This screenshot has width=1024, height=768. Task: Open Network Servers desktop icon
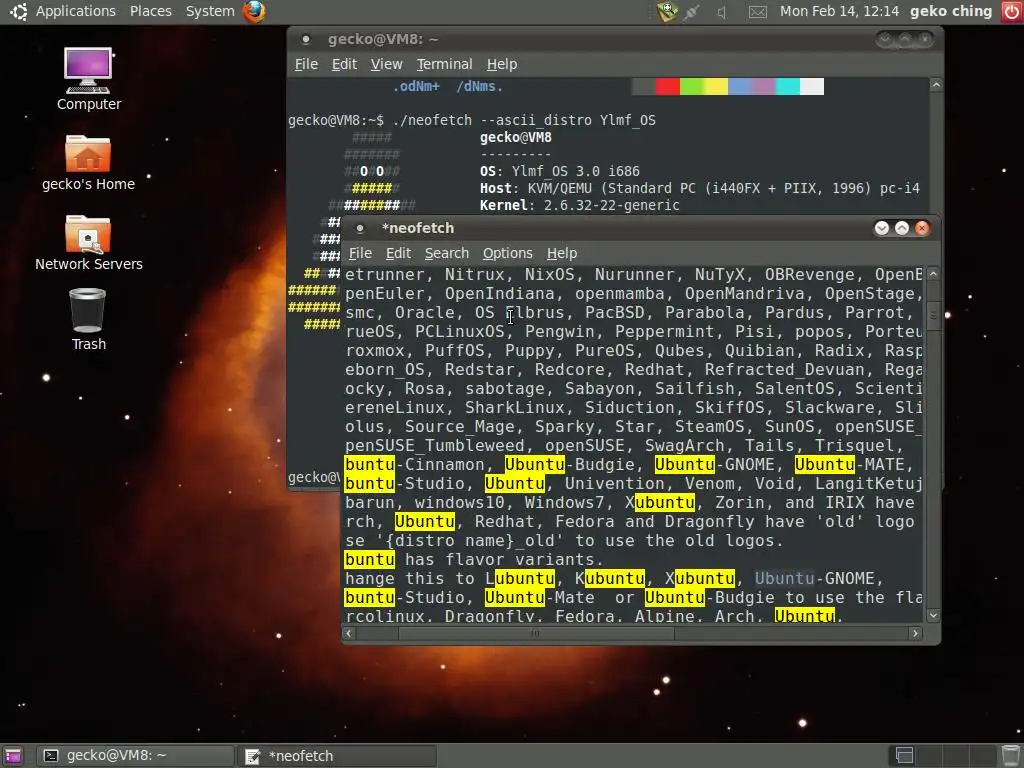click(88, 243)
